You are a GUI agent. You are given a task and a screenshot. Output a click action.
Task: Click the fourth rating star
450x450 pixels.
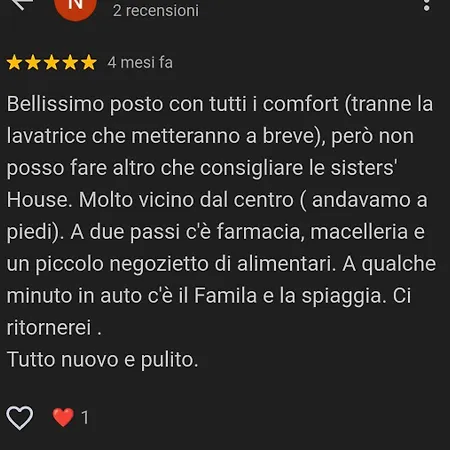tap(71, 62)
